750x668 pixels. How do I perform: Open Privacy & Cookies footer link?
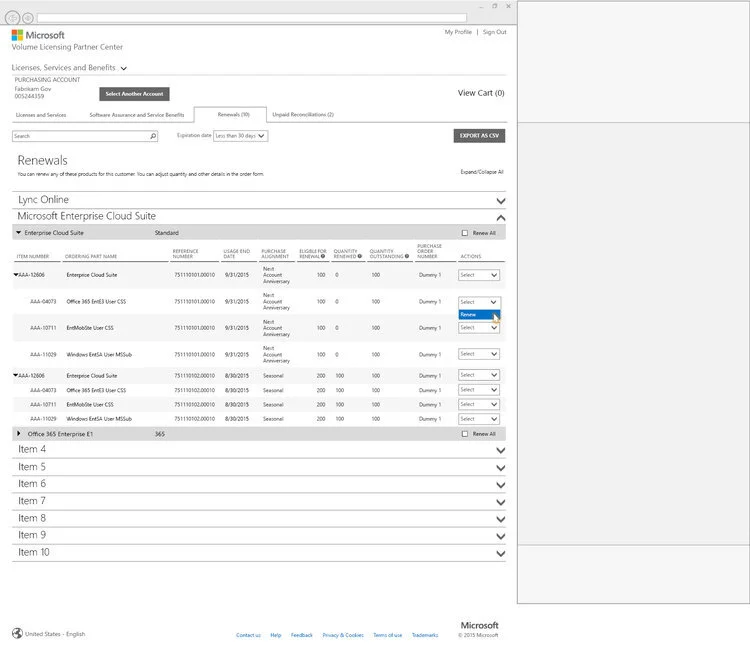coord(343,635)
